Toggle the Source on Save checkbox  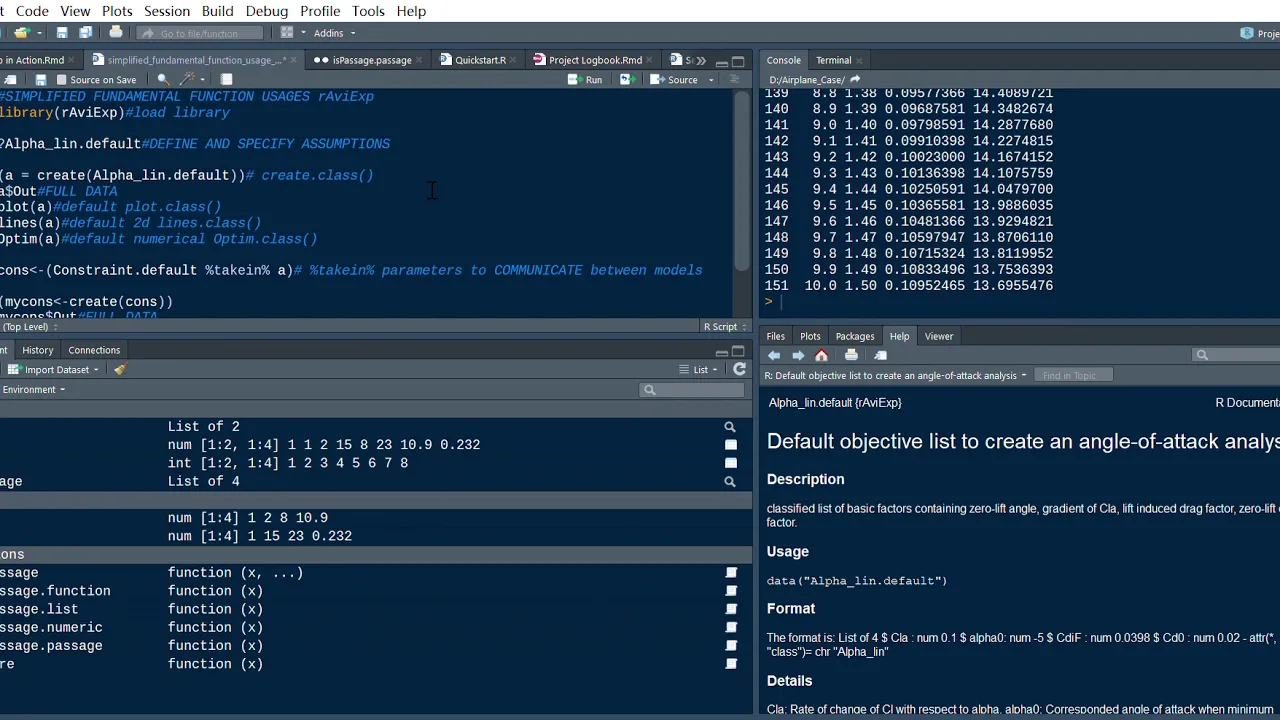(62, 80)
